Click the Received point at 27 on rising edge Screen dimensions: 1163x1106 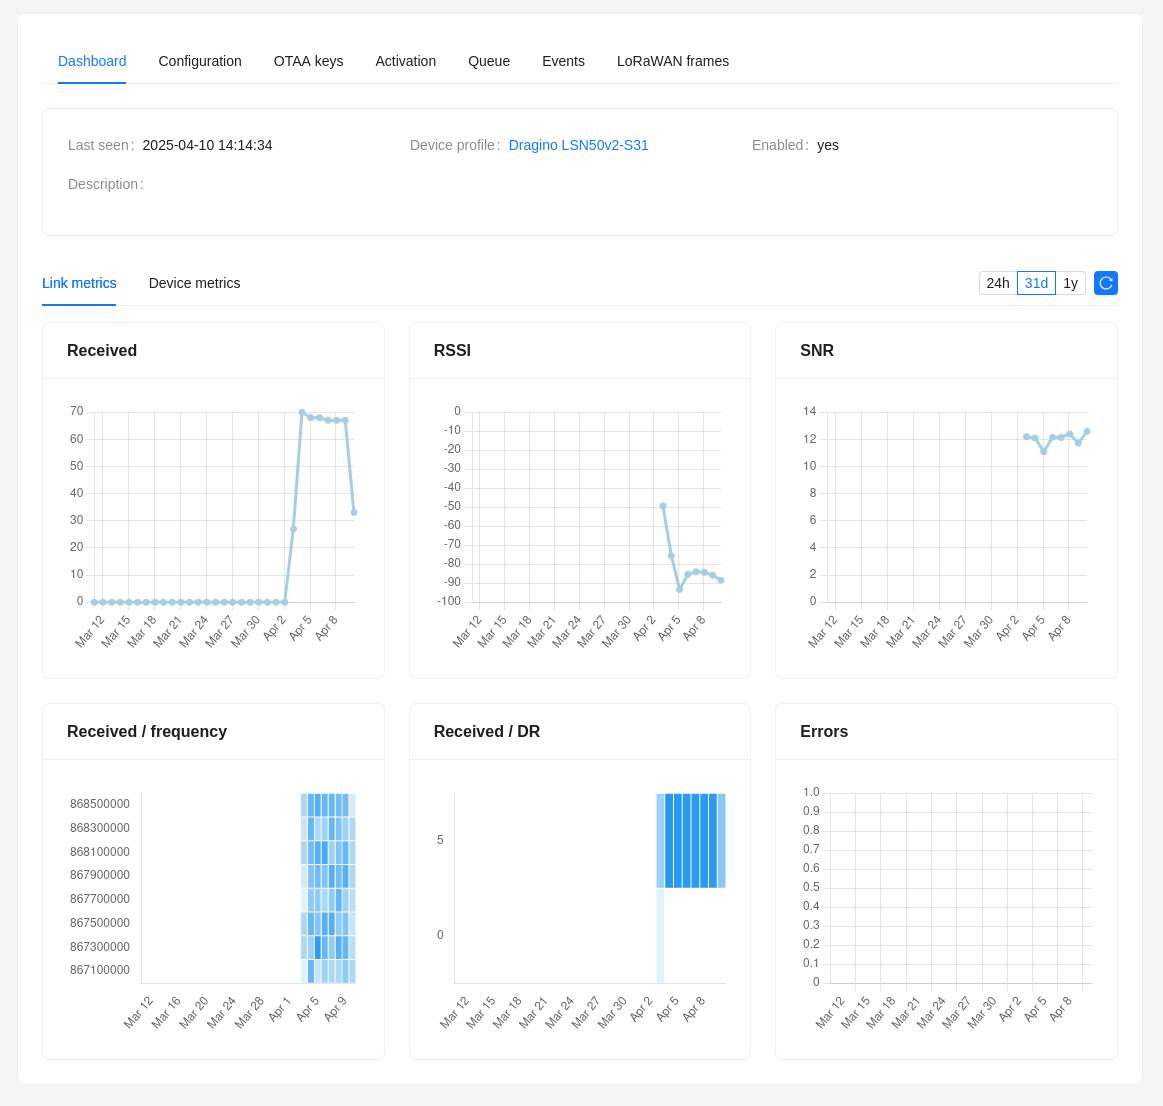(x=294, y=529)
